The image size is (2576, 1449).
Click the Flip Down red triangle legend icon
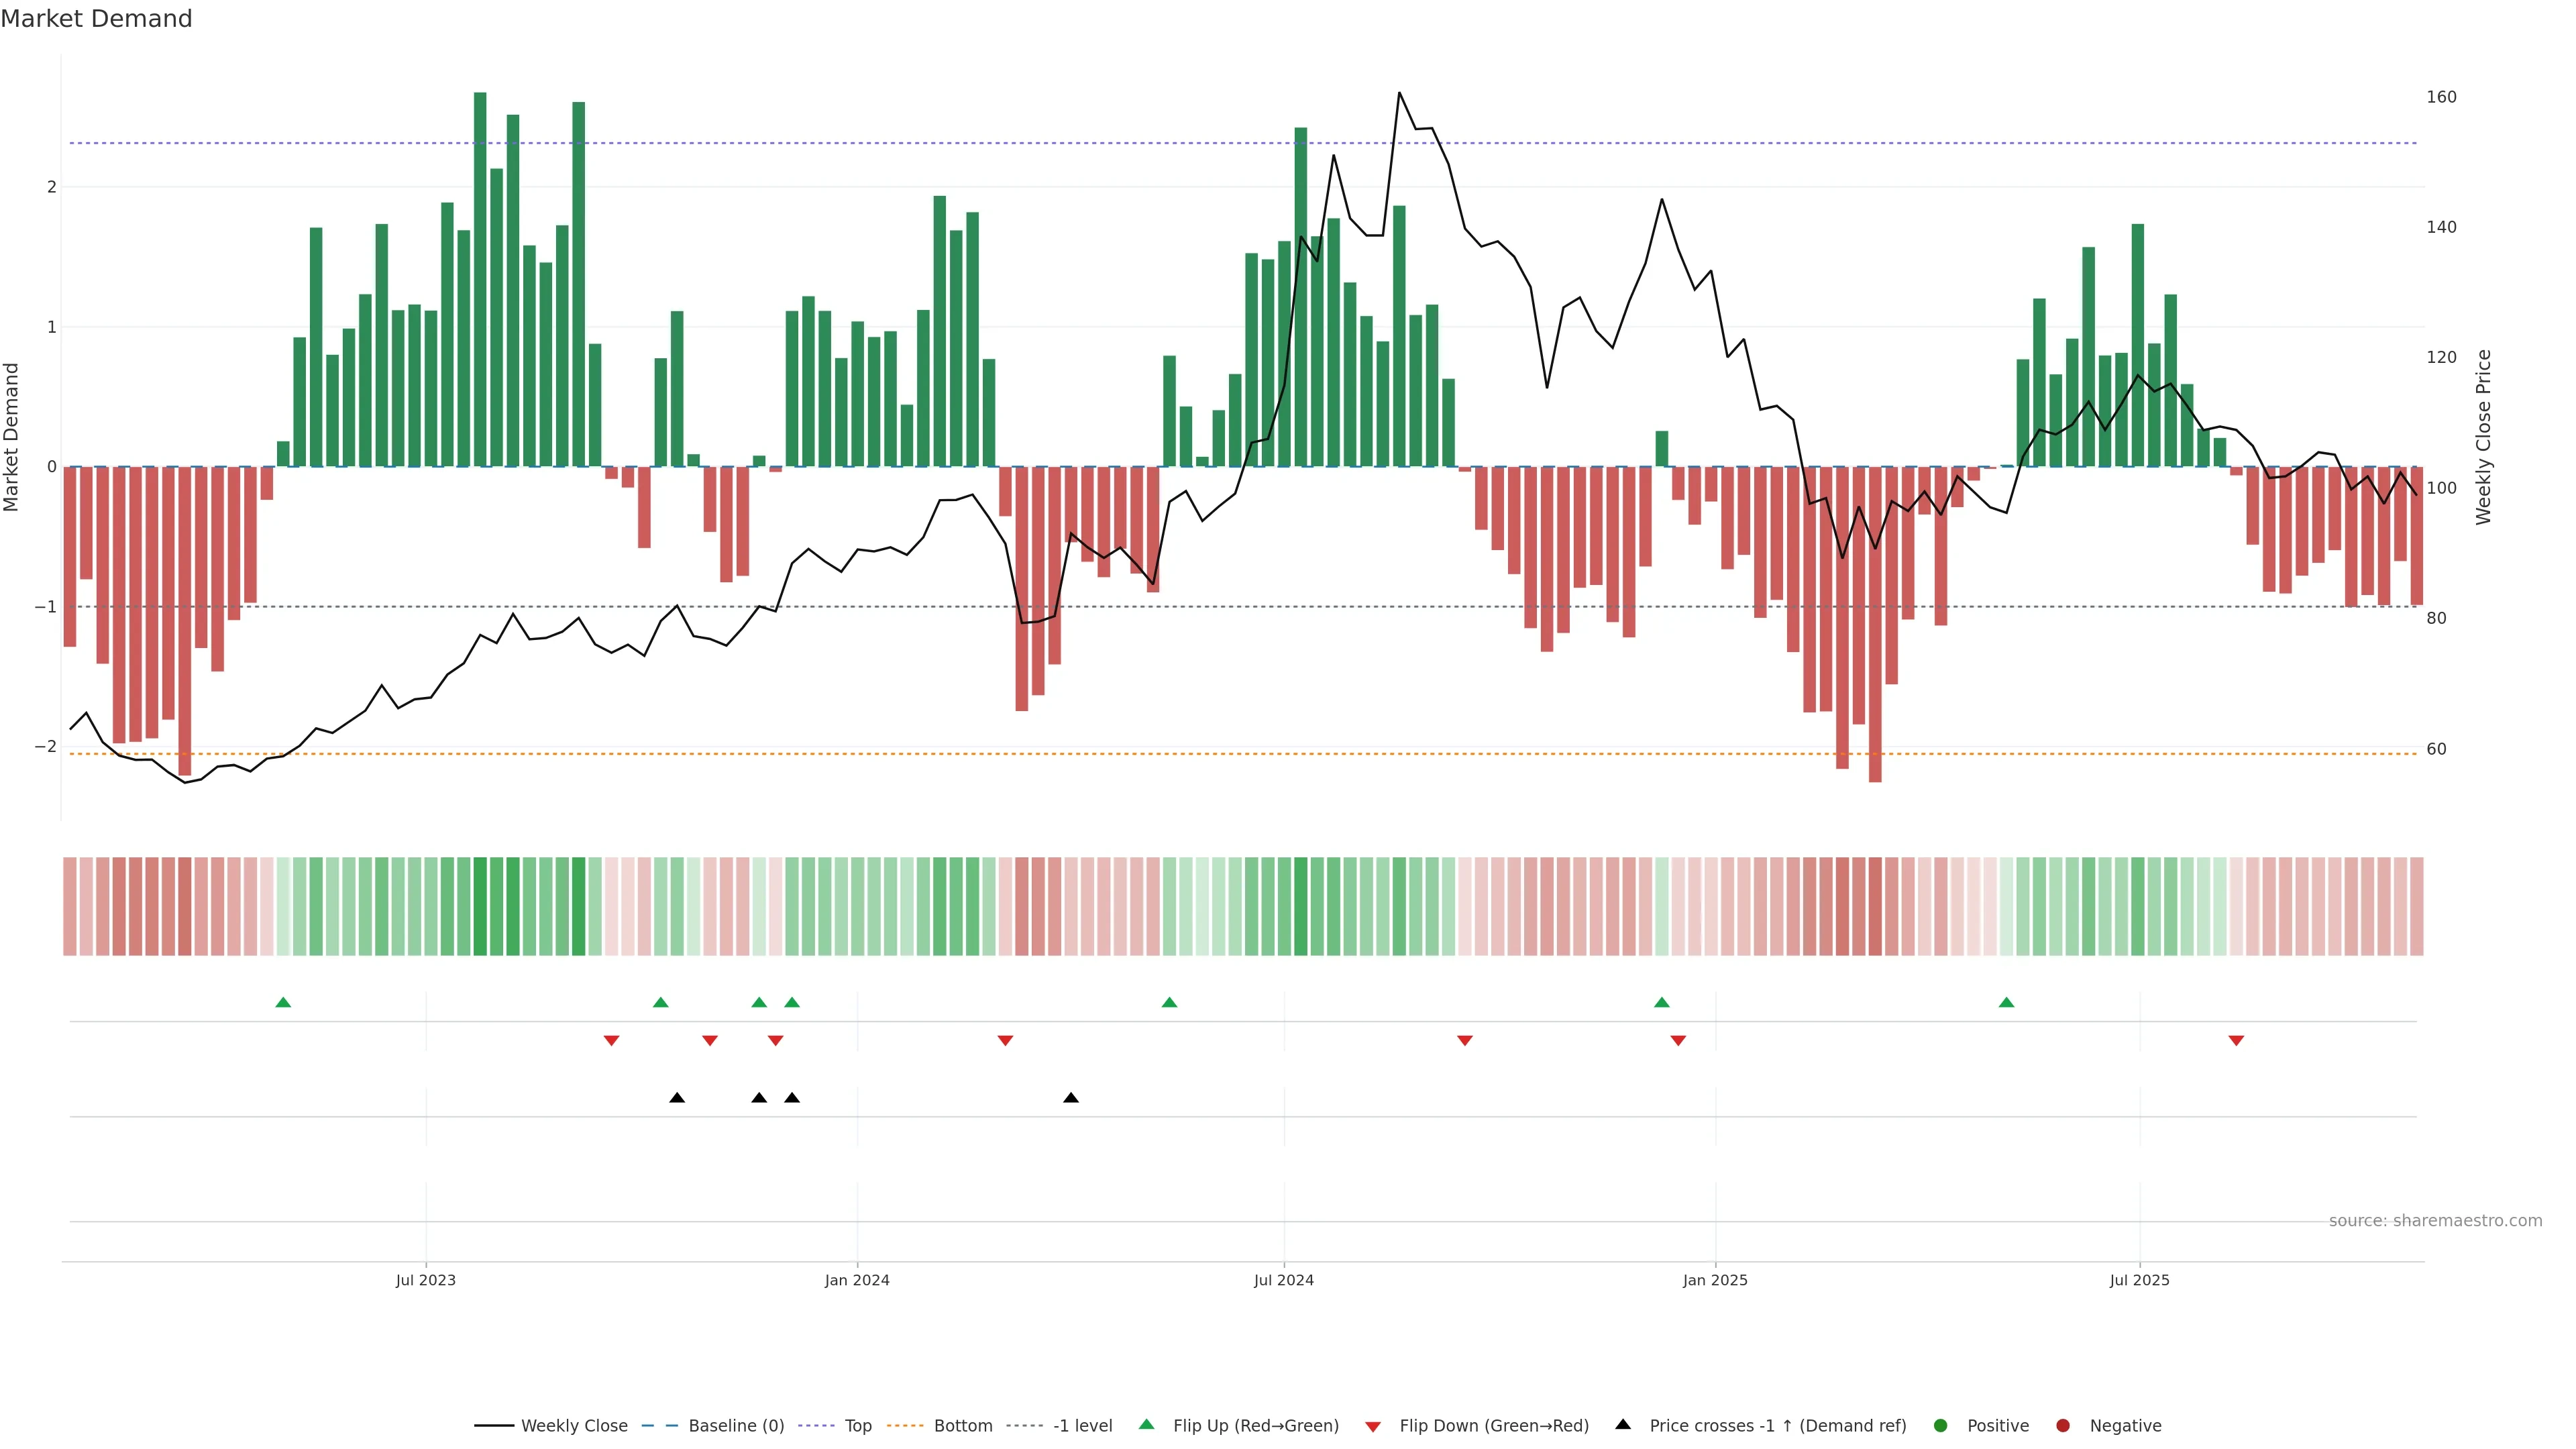1373,1426
